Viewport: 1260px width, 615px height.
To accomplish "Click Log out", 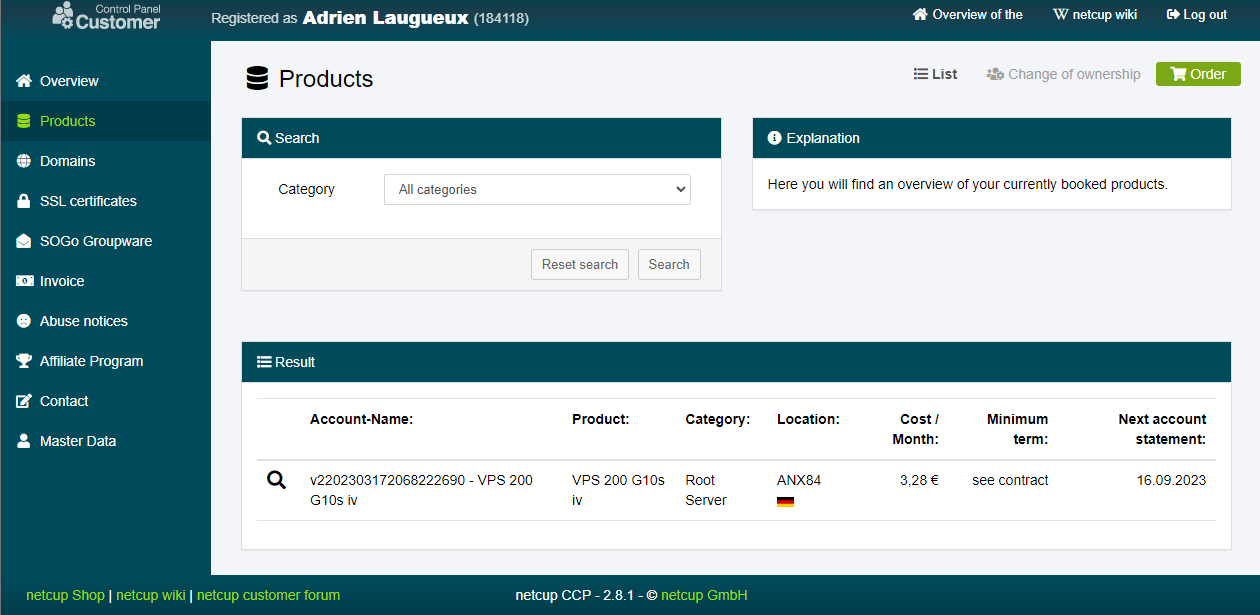I will (x=1197, y=15).
